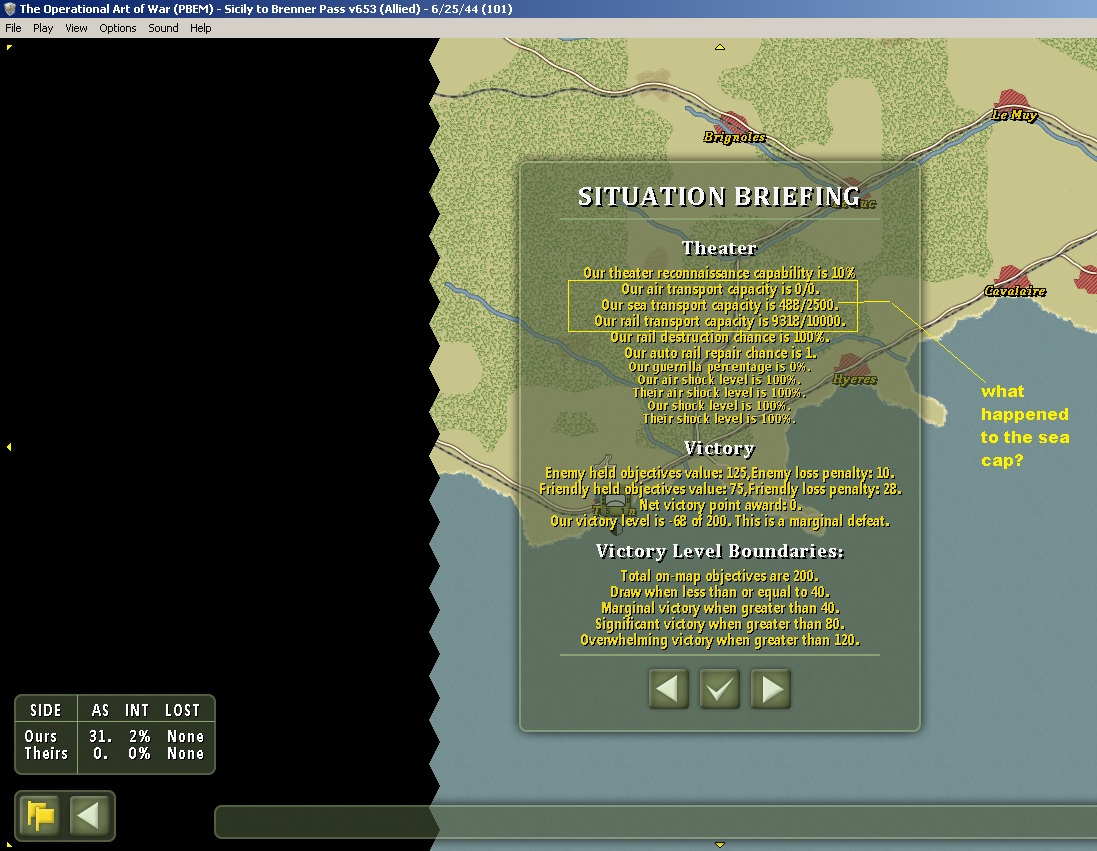Click 'Our rail destruction chance is 100%'
The width and height of the screenshot is (1097, 851).
[720, 337]
